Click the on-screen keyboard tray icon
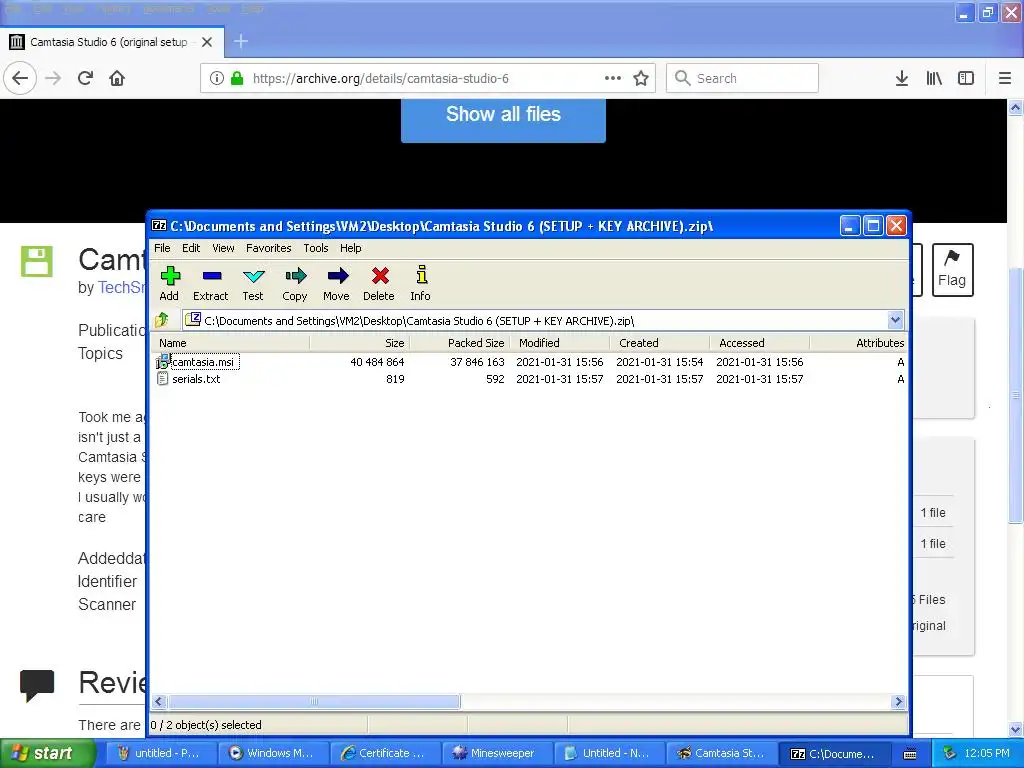The width and height of the screenshot is (1024, 768). pyautogui.click(x=910, y=754)
